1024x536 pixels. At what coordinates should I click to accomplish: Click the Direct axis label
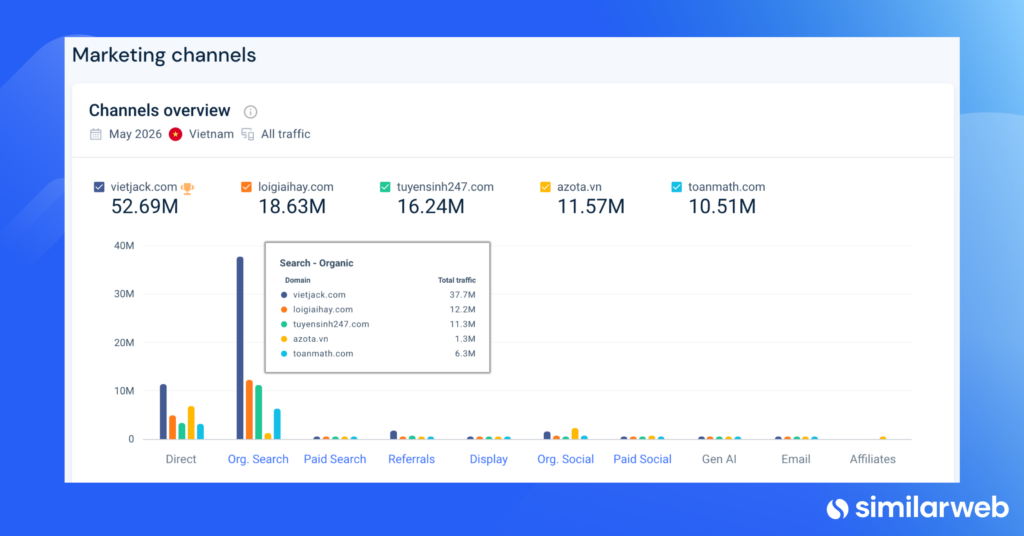click(181, 459)
